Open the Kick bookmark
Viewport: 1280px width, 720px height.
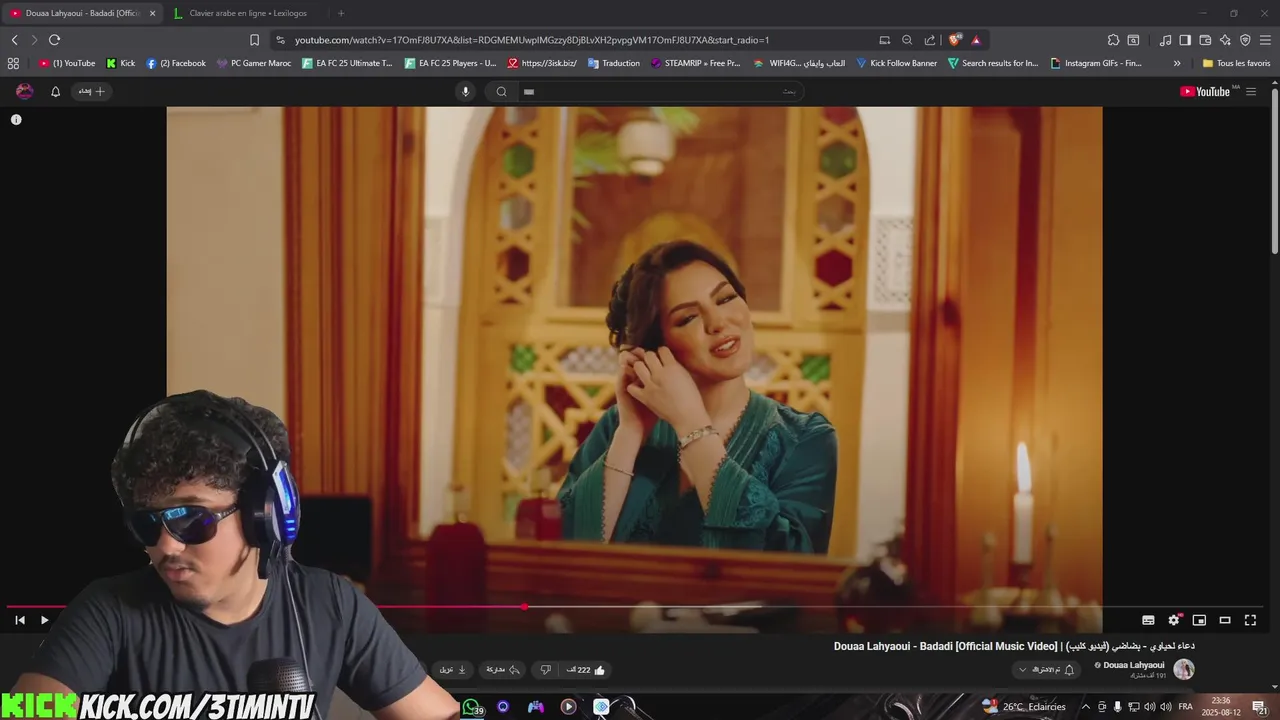[121, 63]
